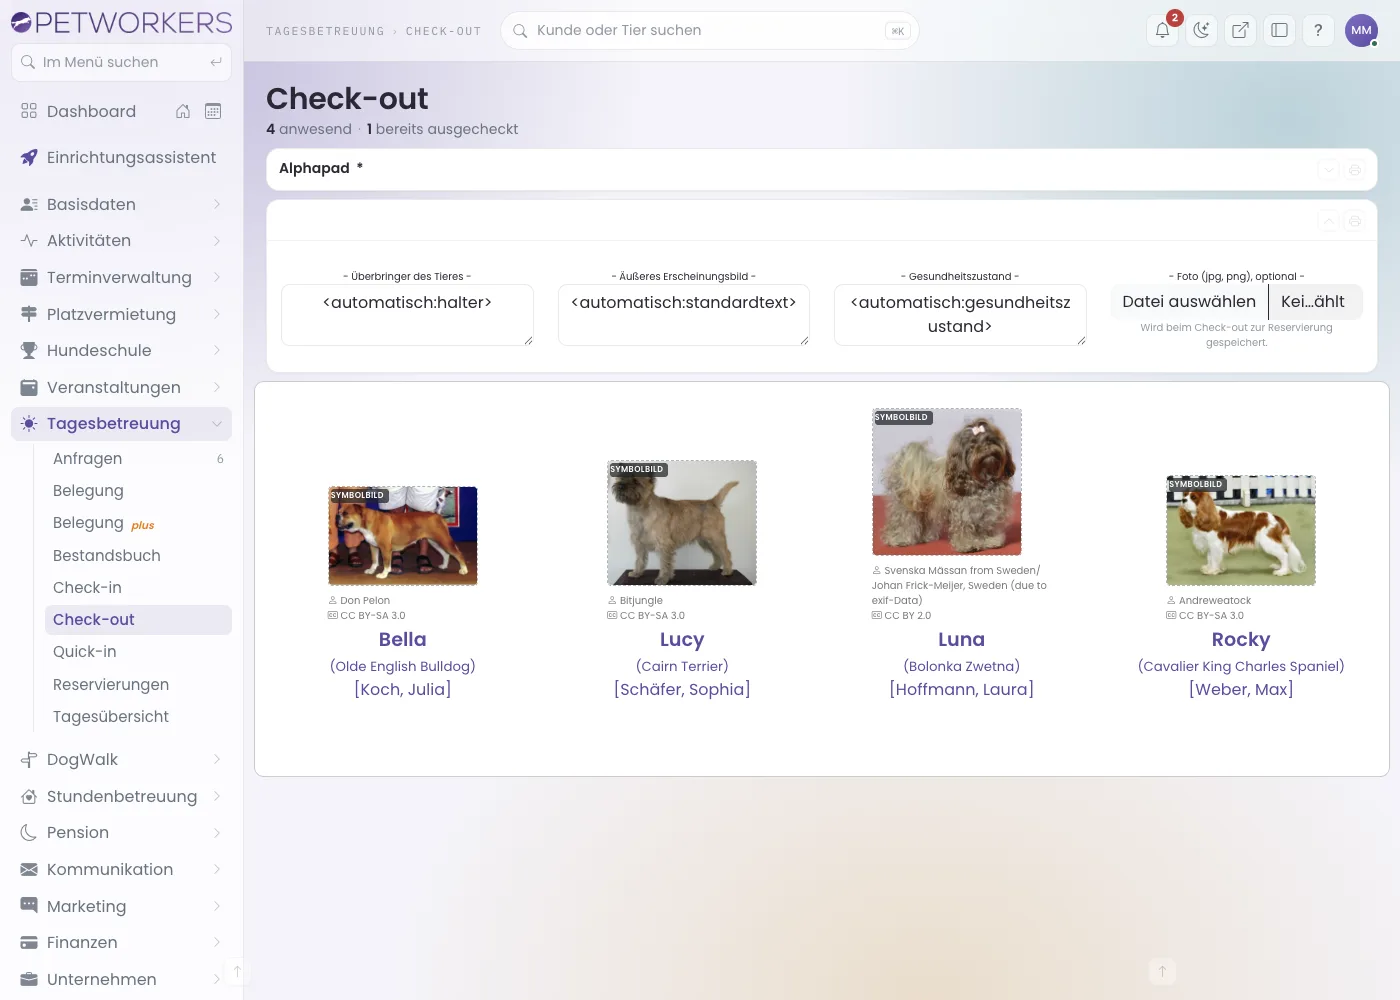Collapse the check-out form panel
Image resolution: width=1400 pixels, height=1000 pixels.
(x=1328, y=221)
